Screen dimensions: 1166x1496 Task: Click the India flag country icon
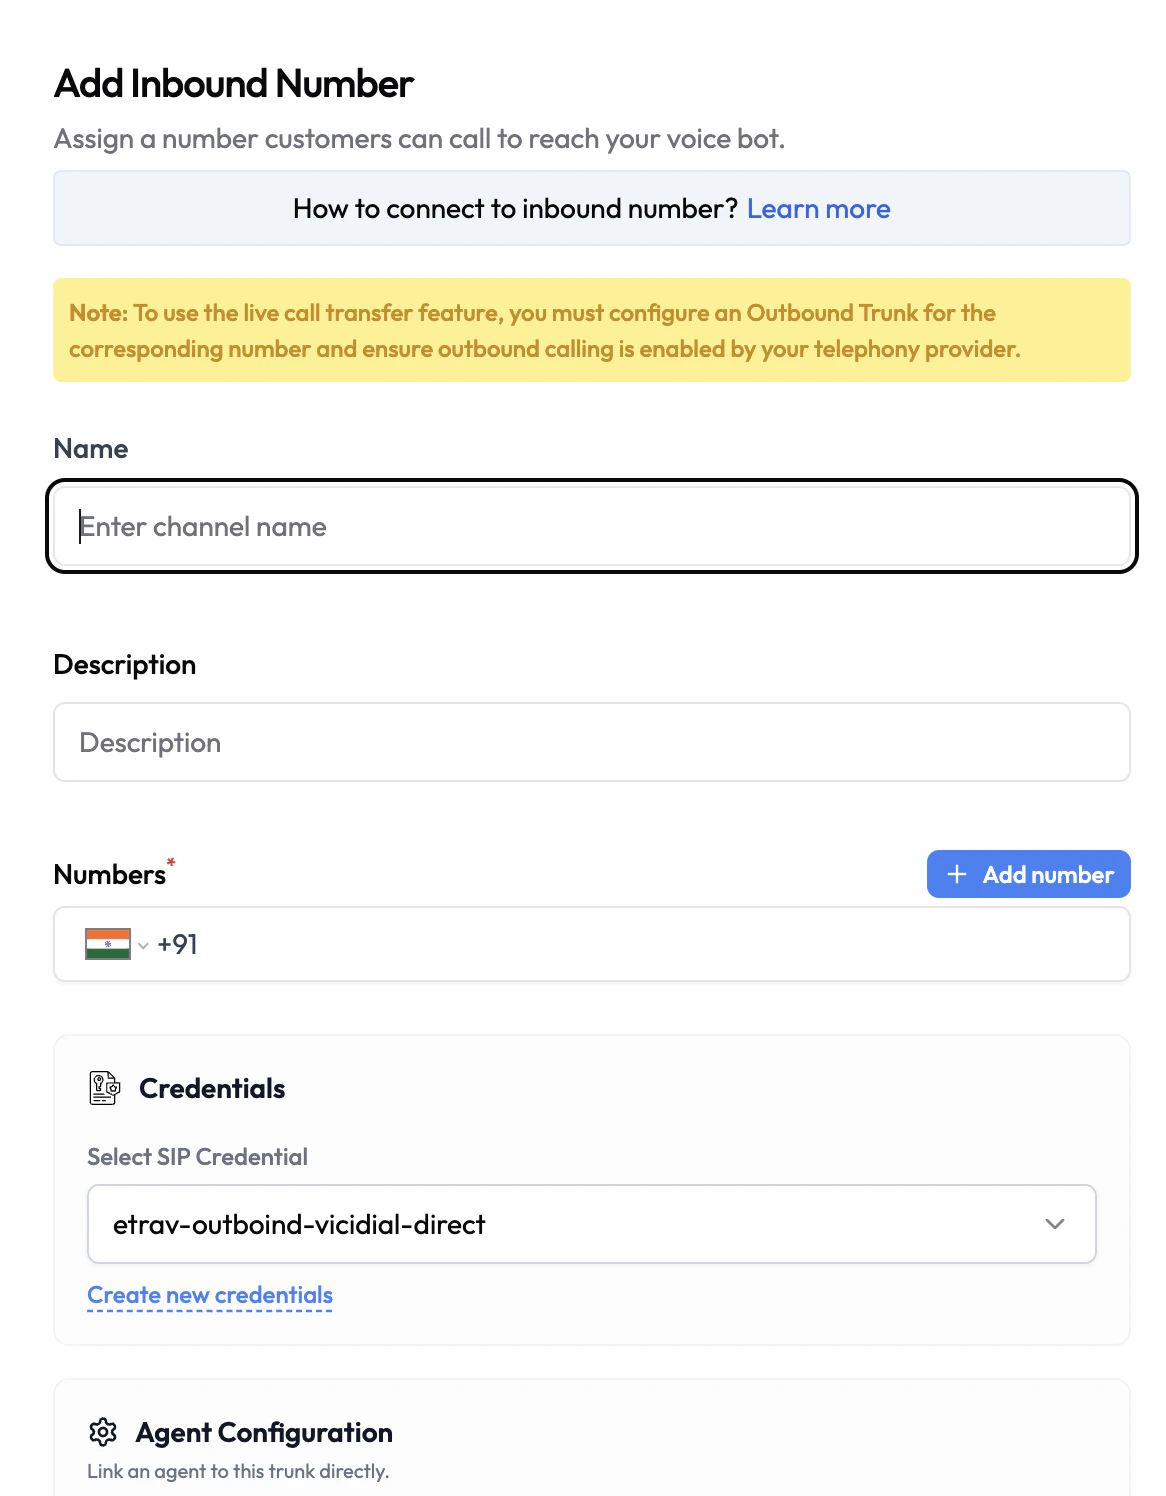click(108, 944)
